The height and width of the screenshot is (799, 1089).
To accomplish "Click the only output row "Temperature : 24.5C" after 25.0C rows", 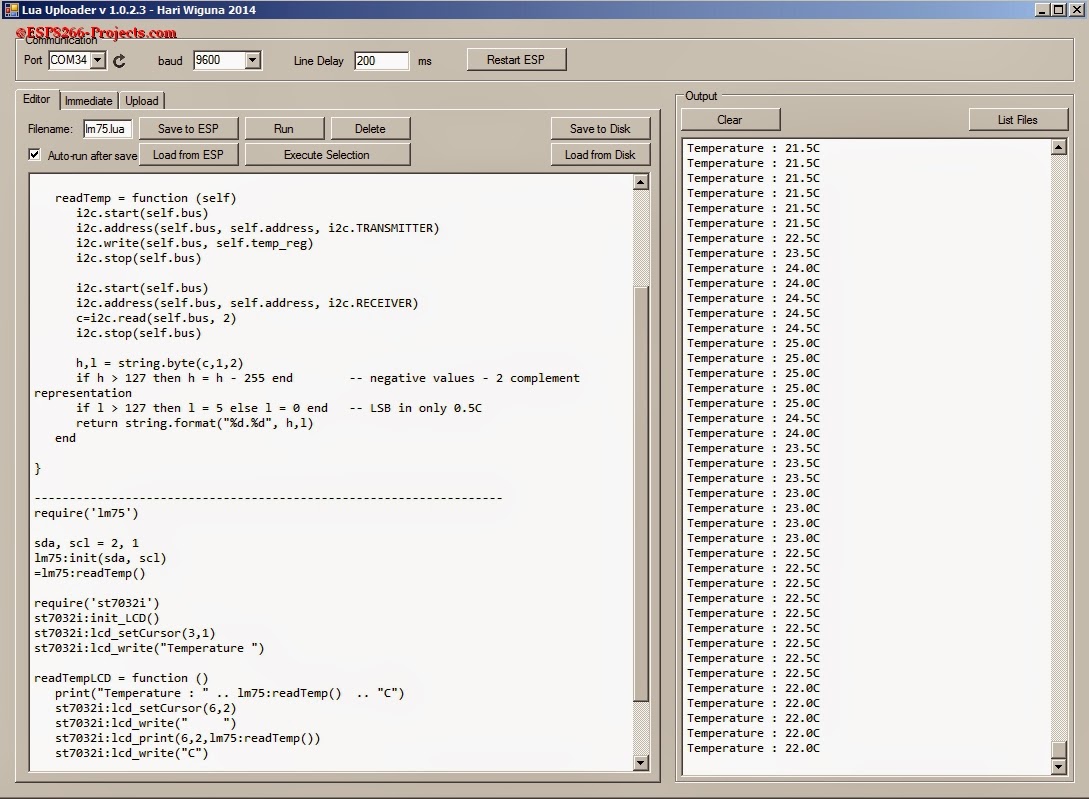I will click(x=753, y=418).
